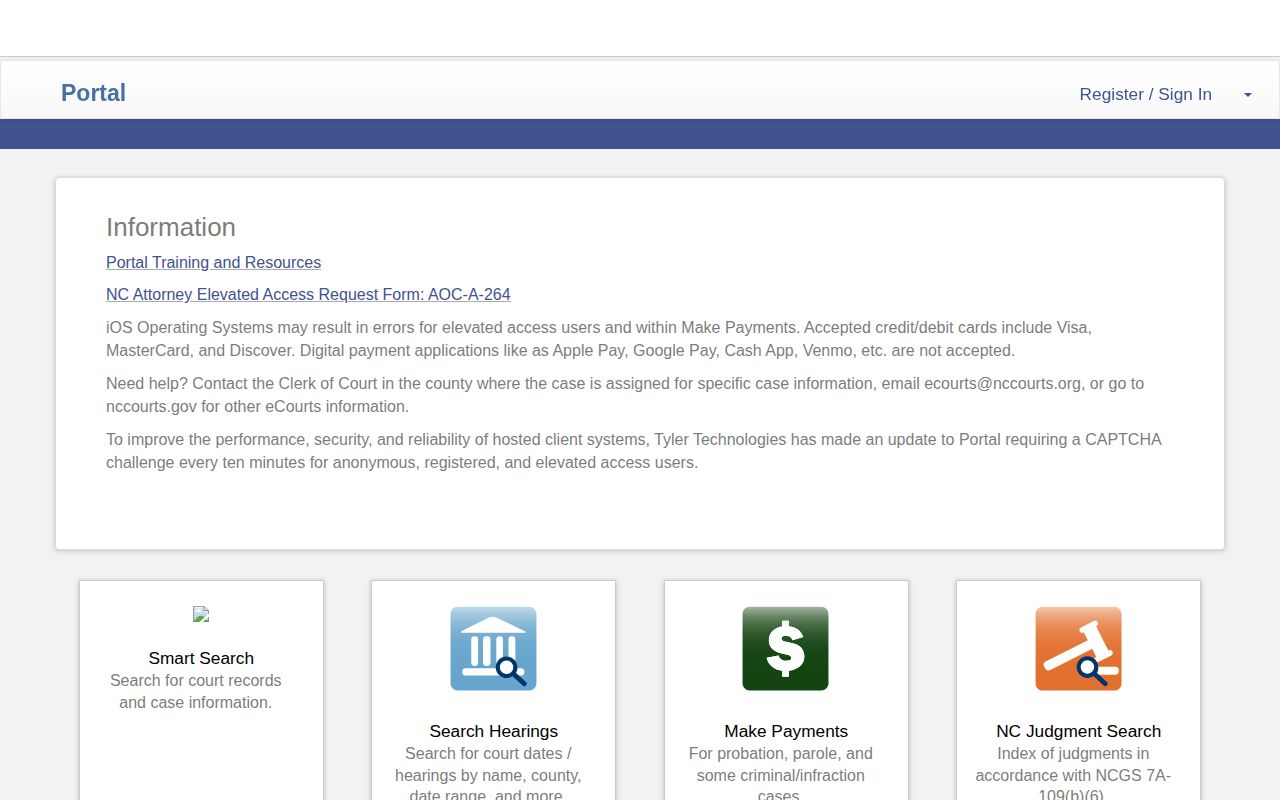Click the Information heading
Image resolution: width=1280 pixels, height=800 pixels.
click(171, 227)
